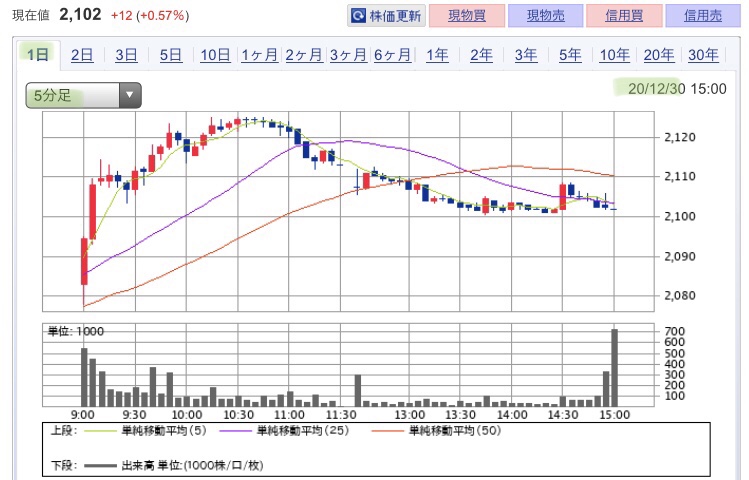Click the 信用買 button
Screen dimensions: 749x480
pyautogui.click(x=624, y=16)
